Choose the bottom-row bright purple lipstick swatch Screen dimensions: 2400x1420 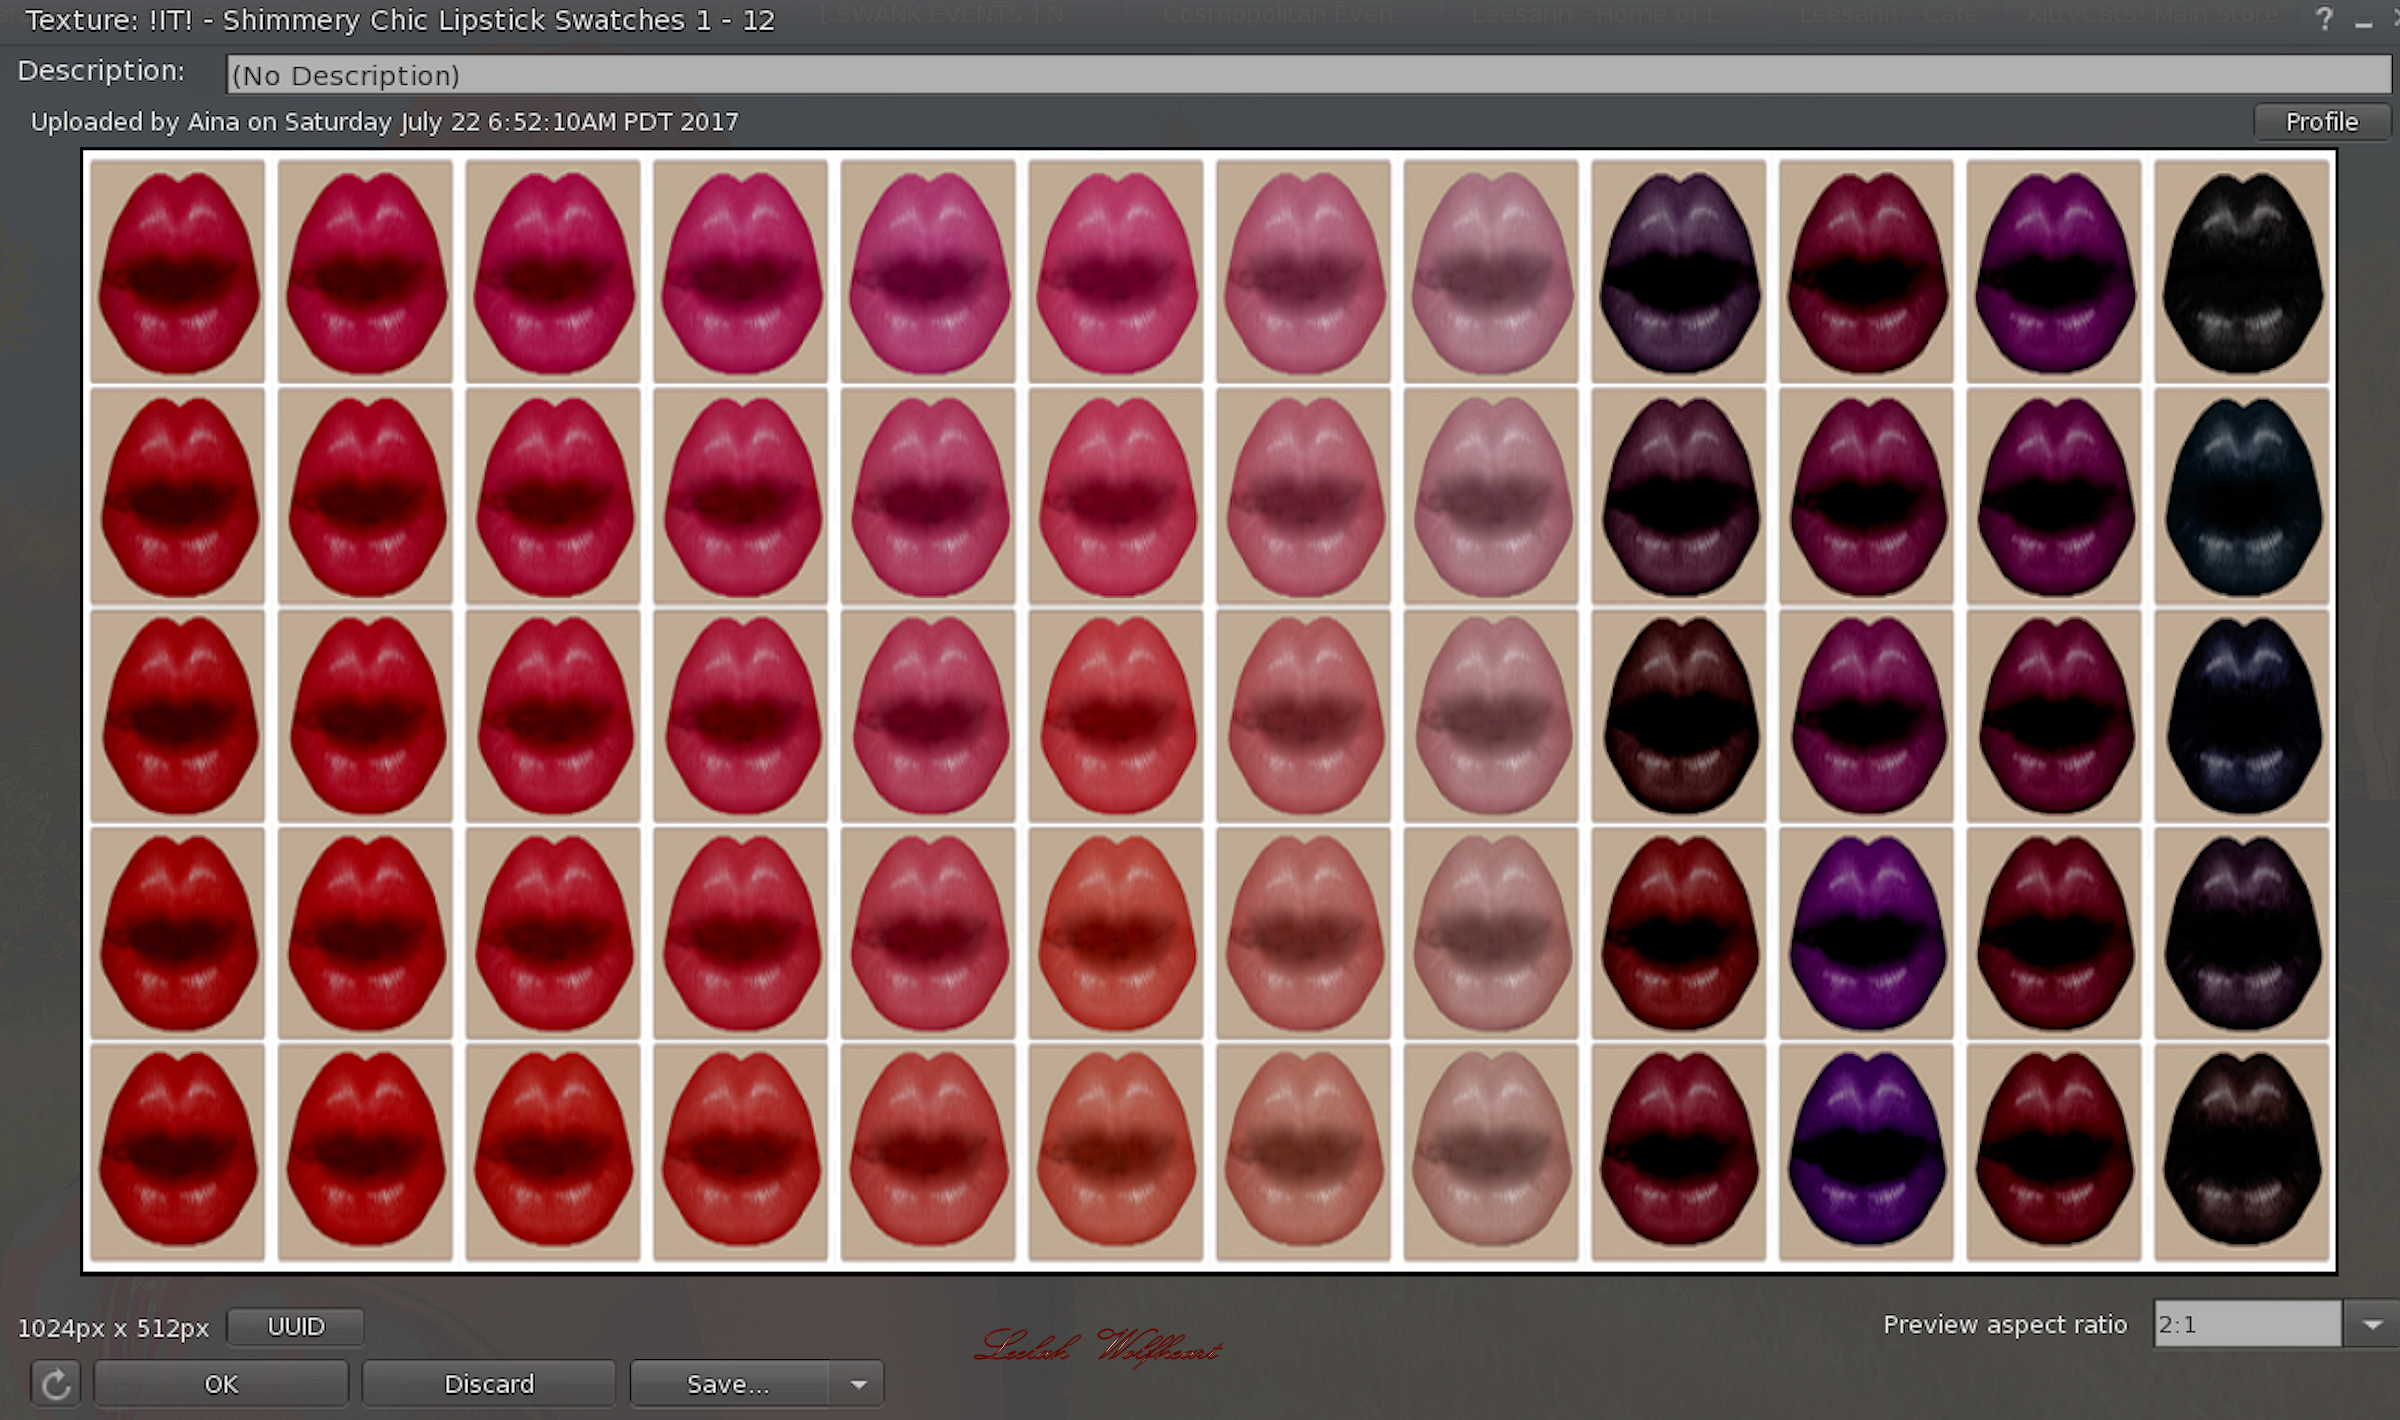[1866, 1150]
